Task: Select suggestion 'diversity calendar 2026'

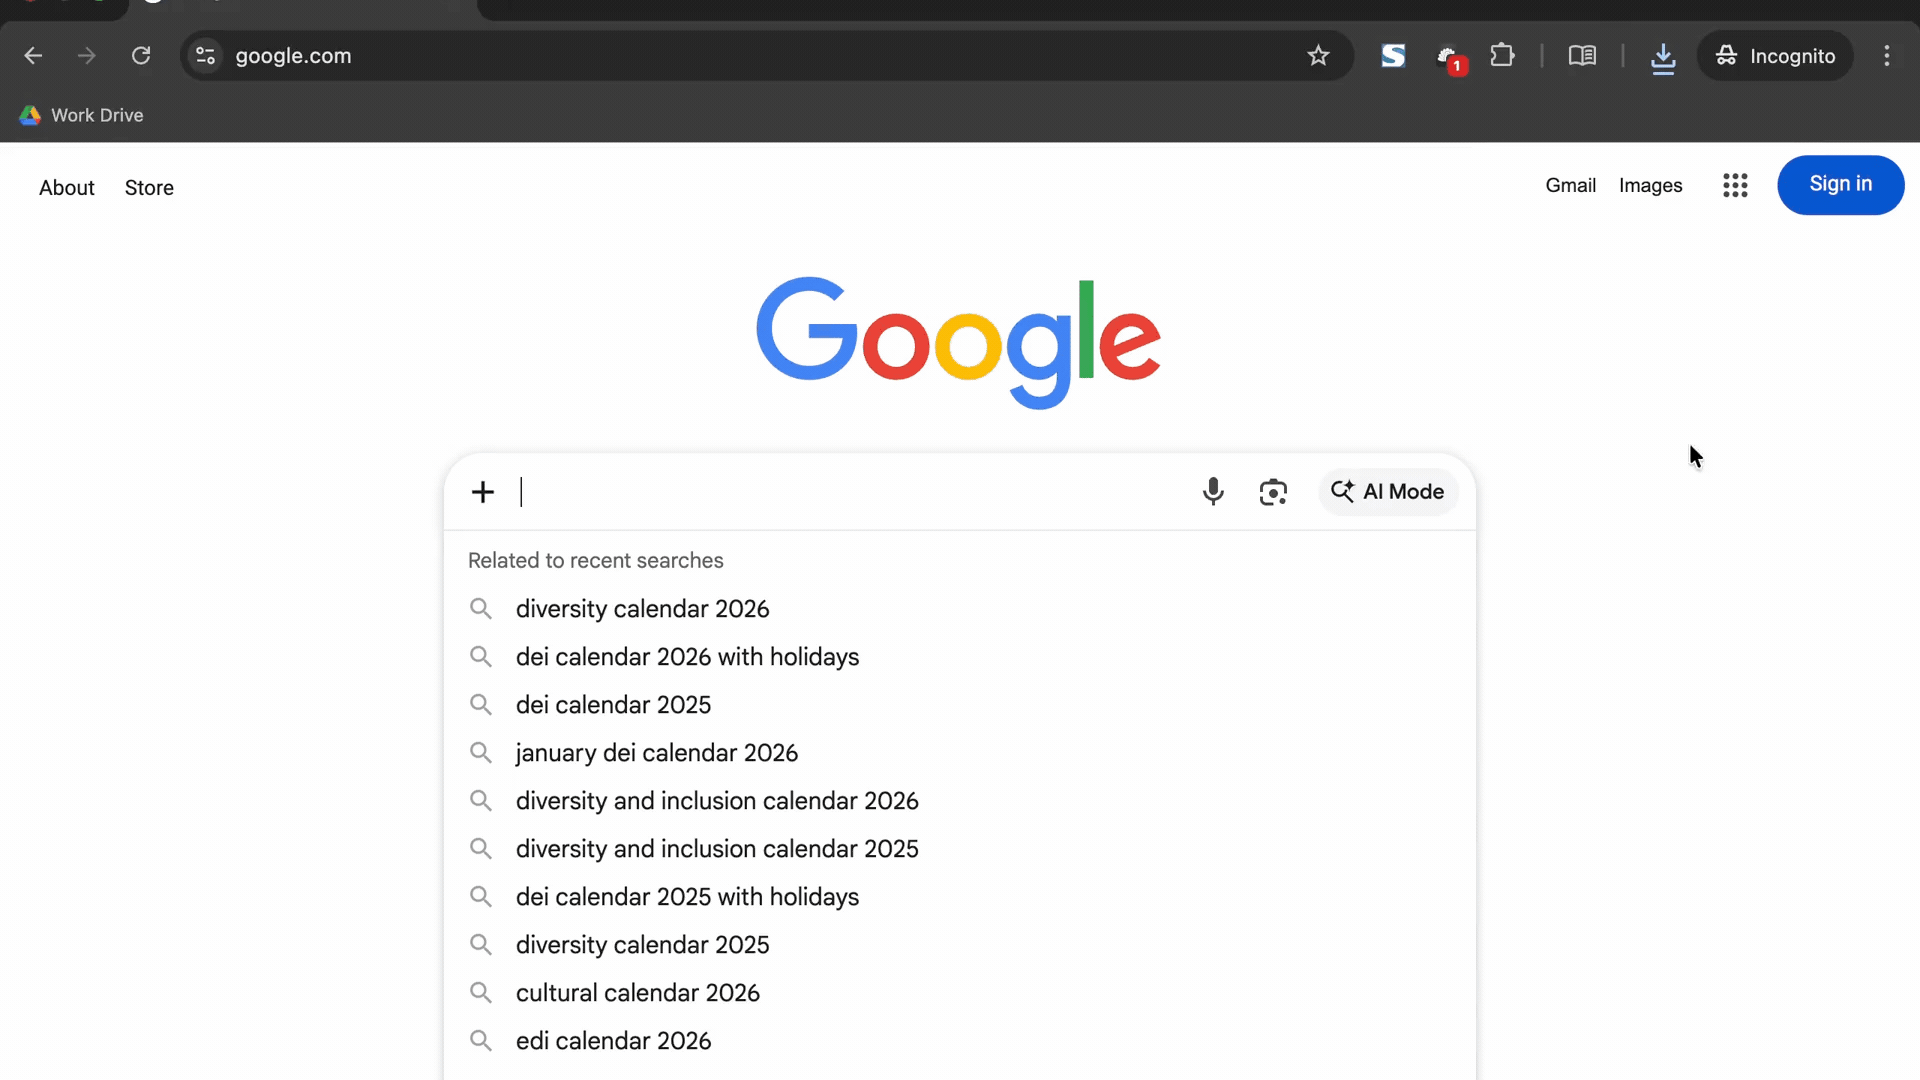Action: click(642, 609)
